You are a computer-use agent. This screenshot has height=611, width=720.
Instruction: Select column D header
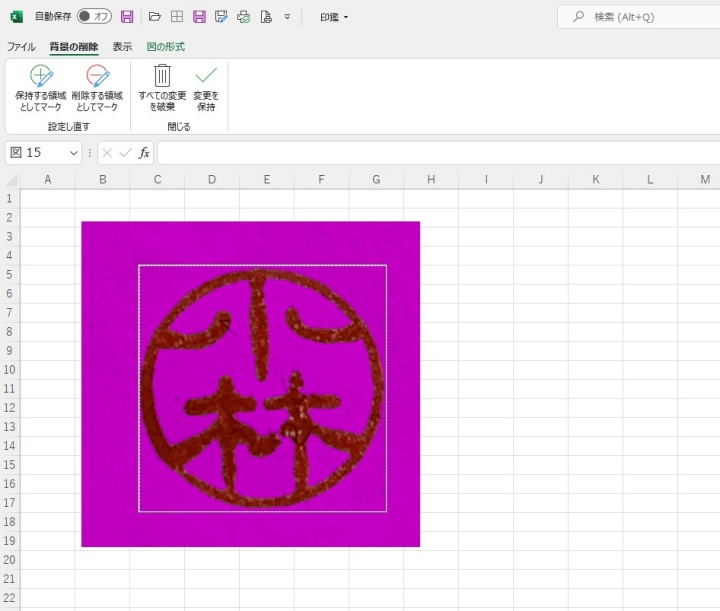(x=212, y=179)
